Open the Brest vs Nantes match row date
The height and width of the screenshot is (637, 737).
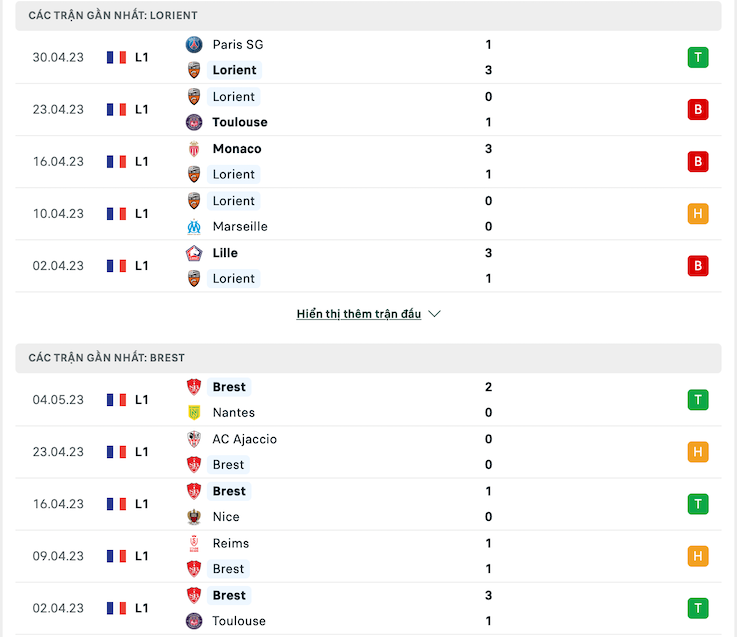[58, 400]
